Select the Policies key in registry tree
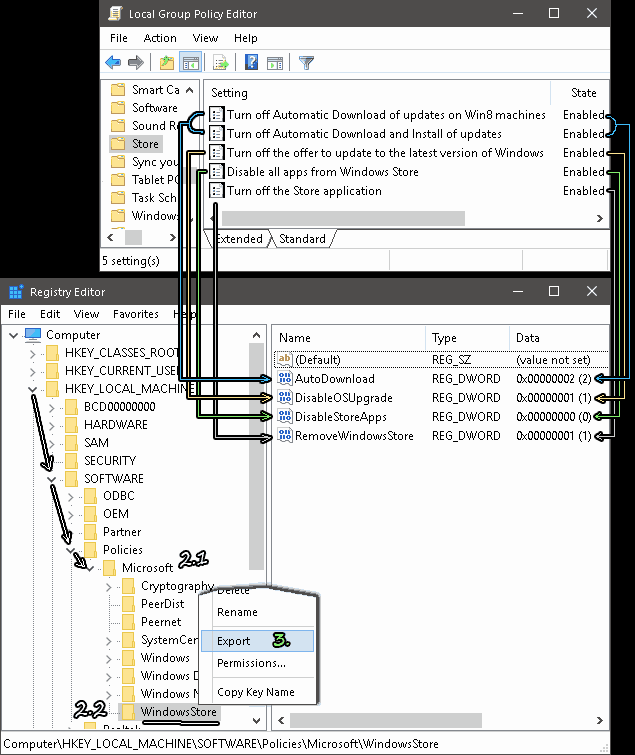635x755 pixels. (123, 550)
